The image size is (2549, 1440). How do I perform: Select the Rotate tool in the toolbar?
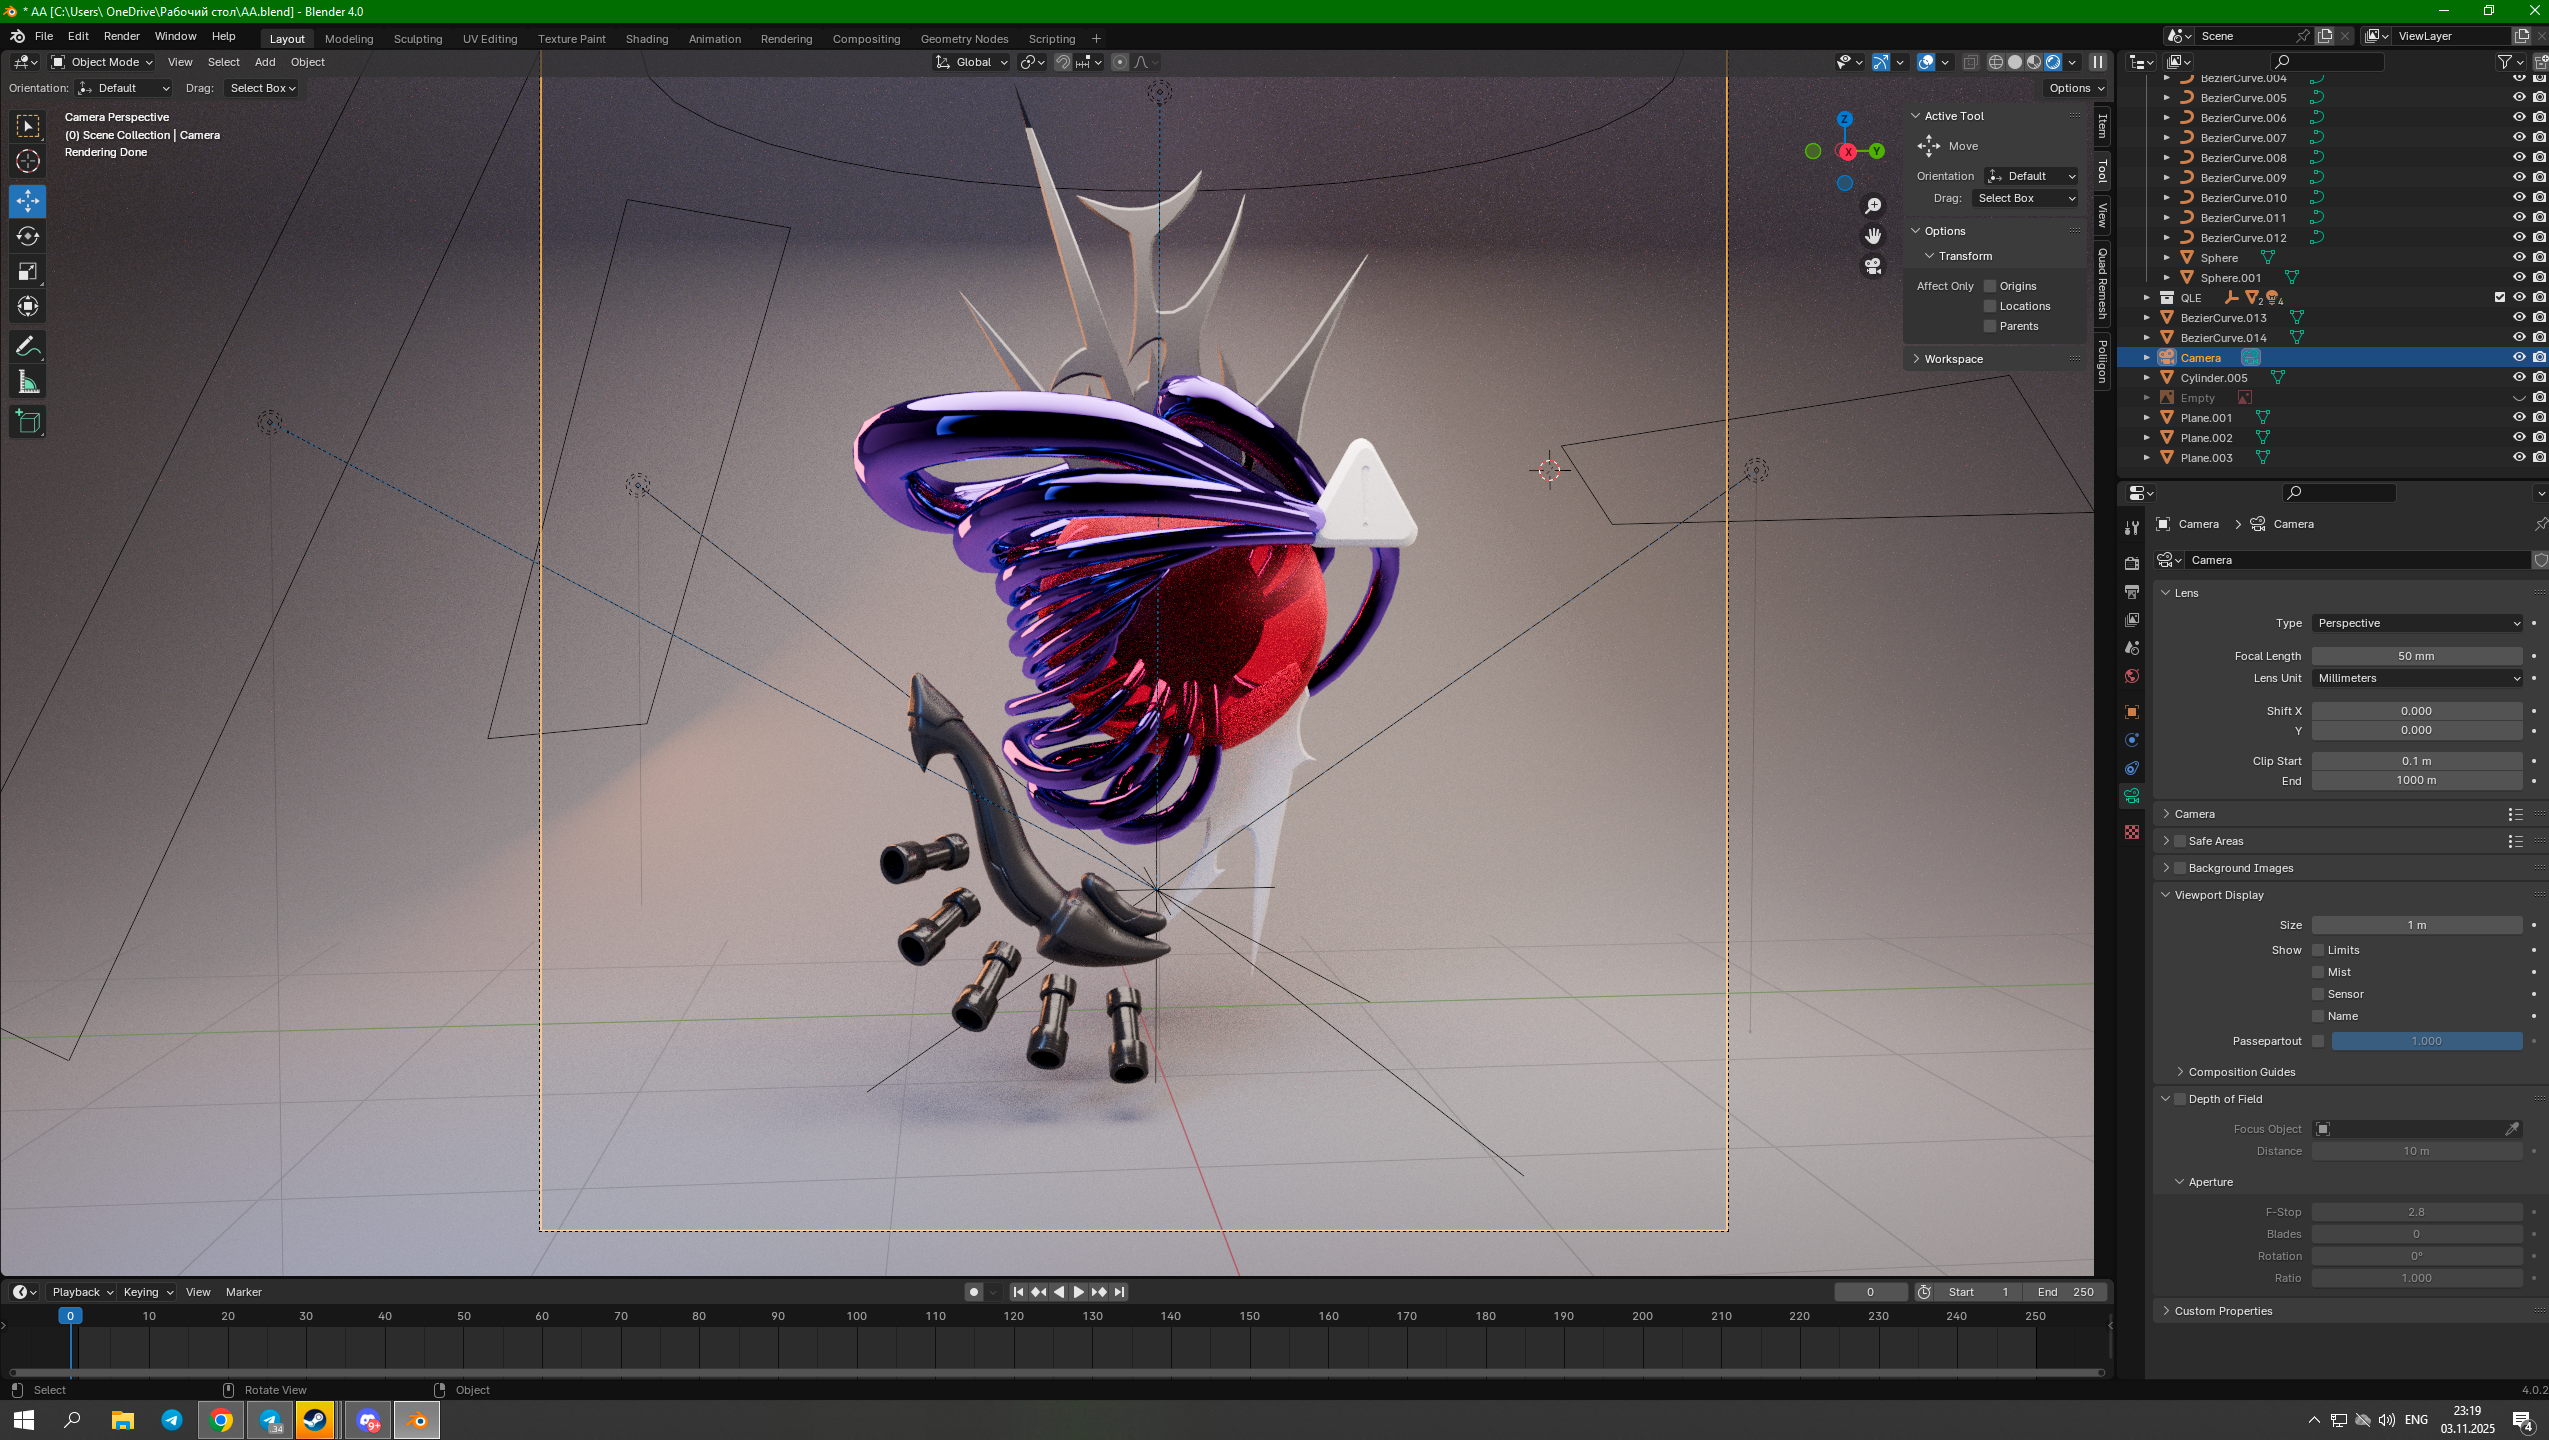(28, 236)
